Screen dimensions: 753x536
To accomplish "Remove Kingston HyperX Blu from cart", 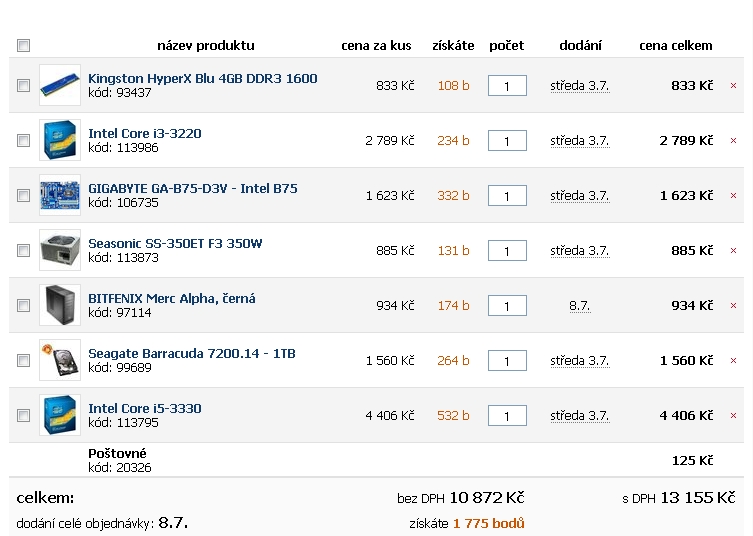I will click(733, 85).
